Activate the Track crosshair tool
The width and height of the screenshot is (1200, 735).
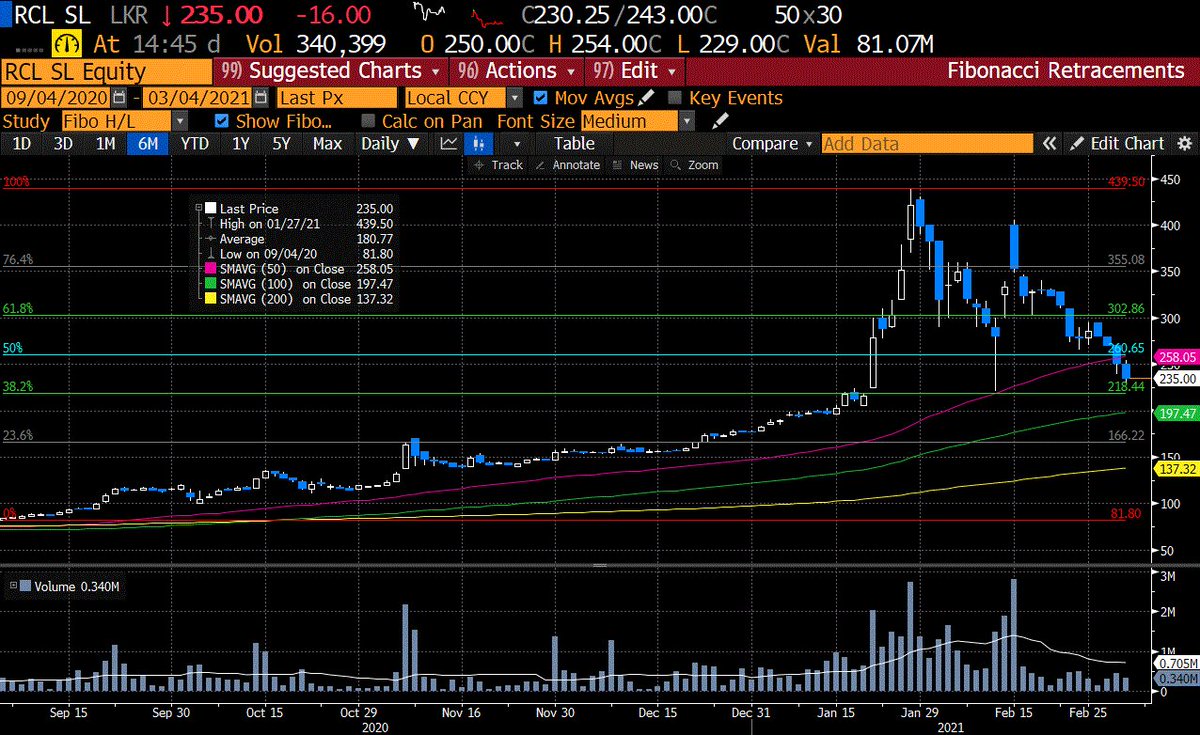[497, 165]
